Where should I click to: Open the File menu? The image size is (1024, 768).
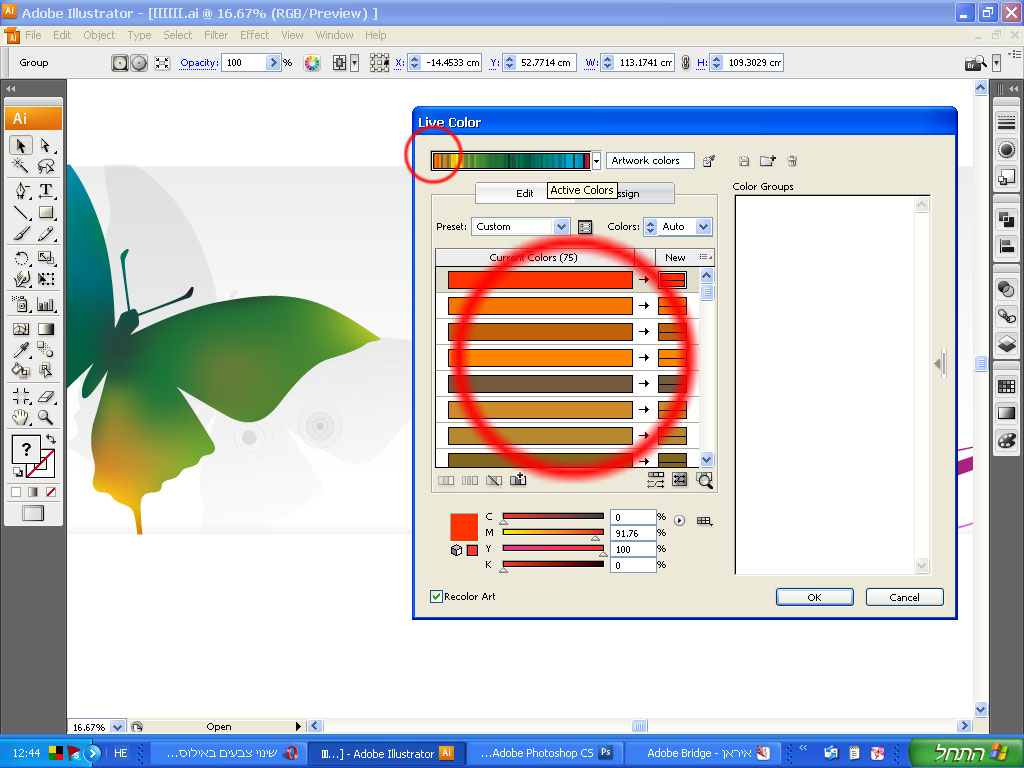pos(33,35)
